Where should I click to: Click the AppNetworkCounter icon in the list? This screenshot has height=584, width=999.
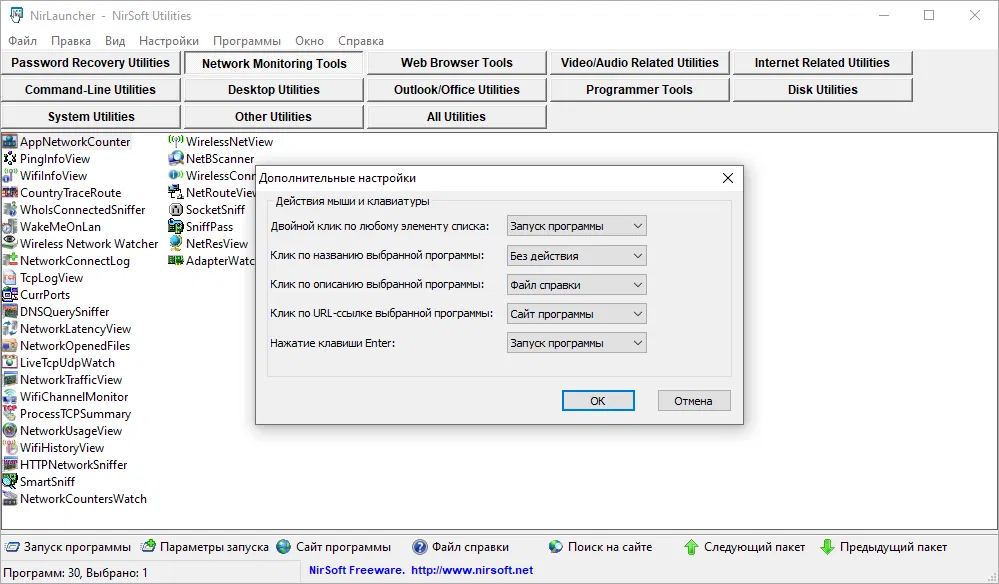click(10, 141)
